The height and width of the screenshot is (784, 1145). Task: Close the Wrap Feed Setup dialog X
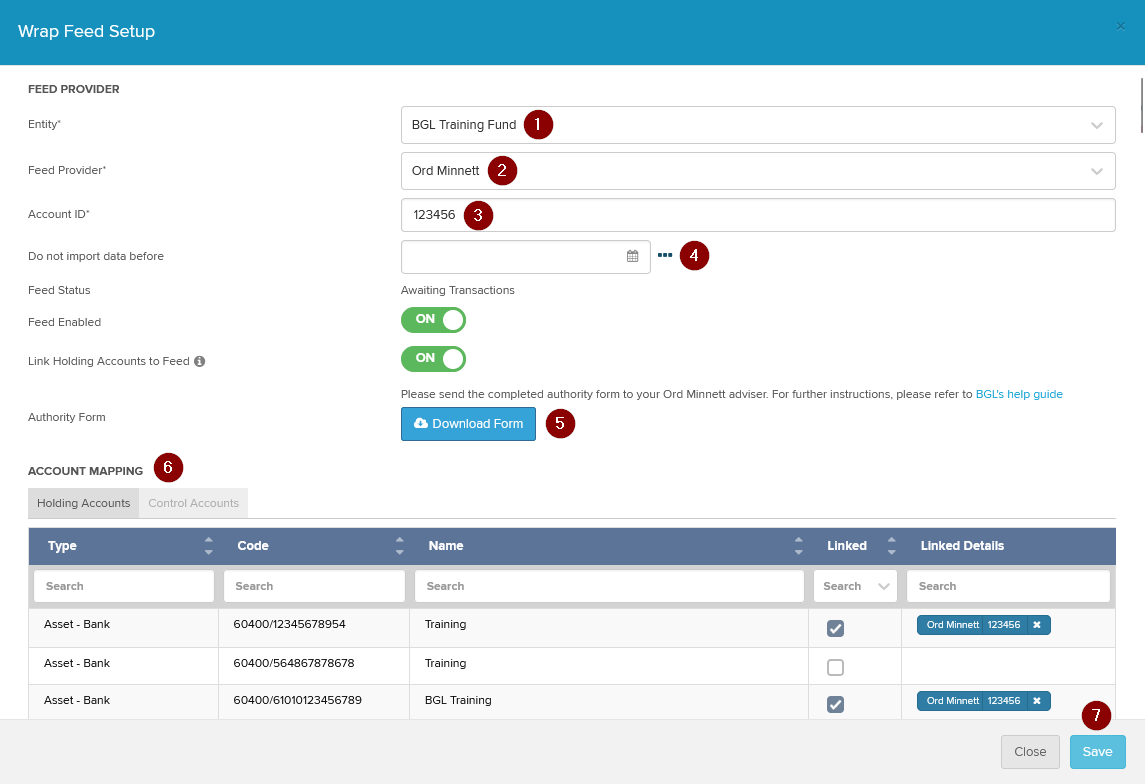[1120, 26]
